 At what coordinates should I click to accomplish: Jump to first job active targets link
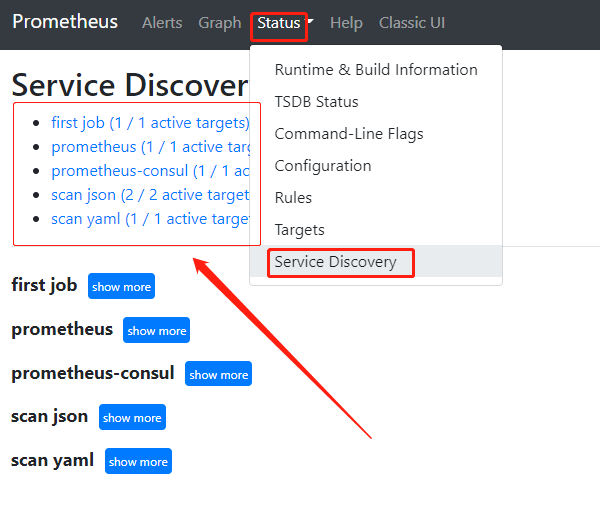coord(150,123)
